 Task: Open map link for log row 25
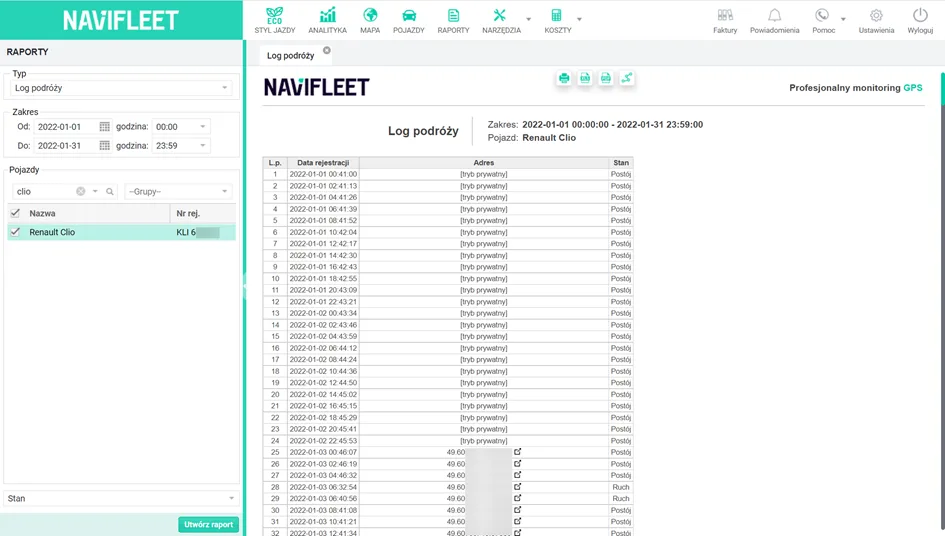517,452
